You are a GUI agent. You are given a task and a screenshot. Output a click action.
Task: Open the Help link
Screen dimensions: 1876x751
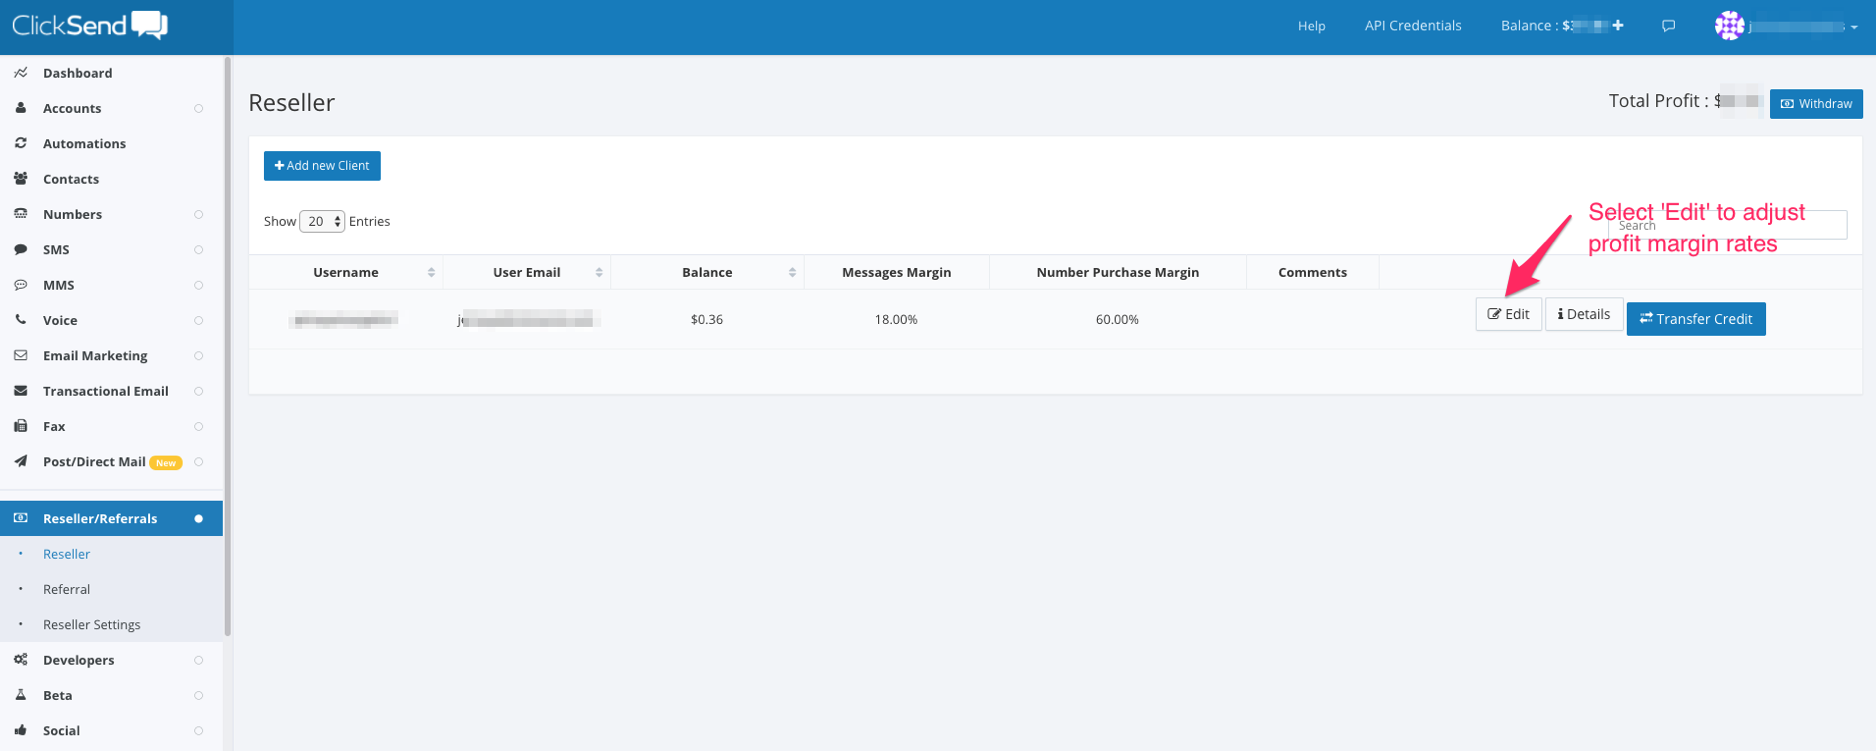[1311, 26]
